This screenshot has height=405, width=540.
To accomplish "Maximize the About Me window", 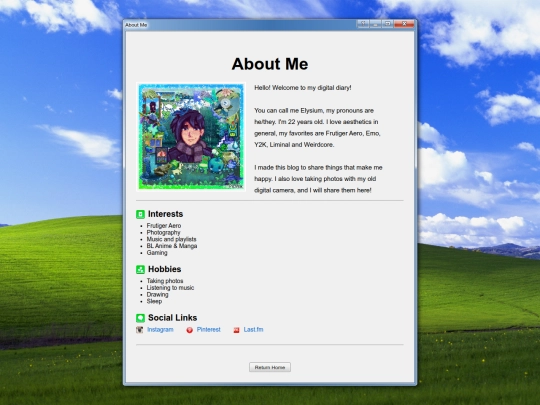I will [x=387, y=24].
